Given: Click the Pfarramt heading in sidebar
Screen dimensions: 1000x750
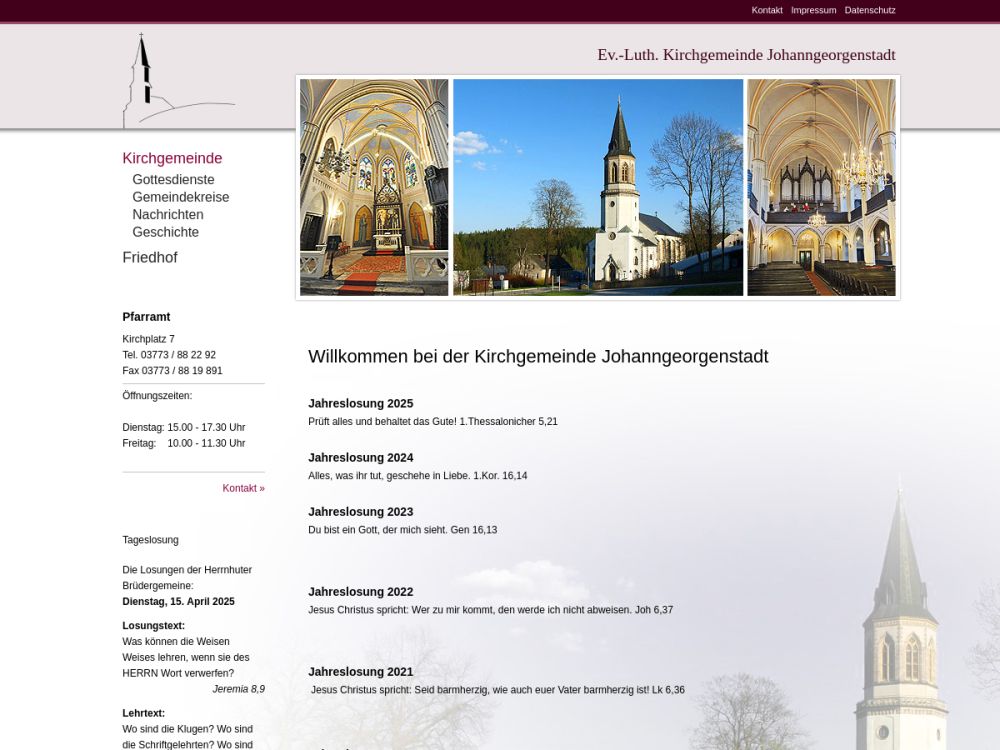Looking at the screenshot, I should [146, 317].
